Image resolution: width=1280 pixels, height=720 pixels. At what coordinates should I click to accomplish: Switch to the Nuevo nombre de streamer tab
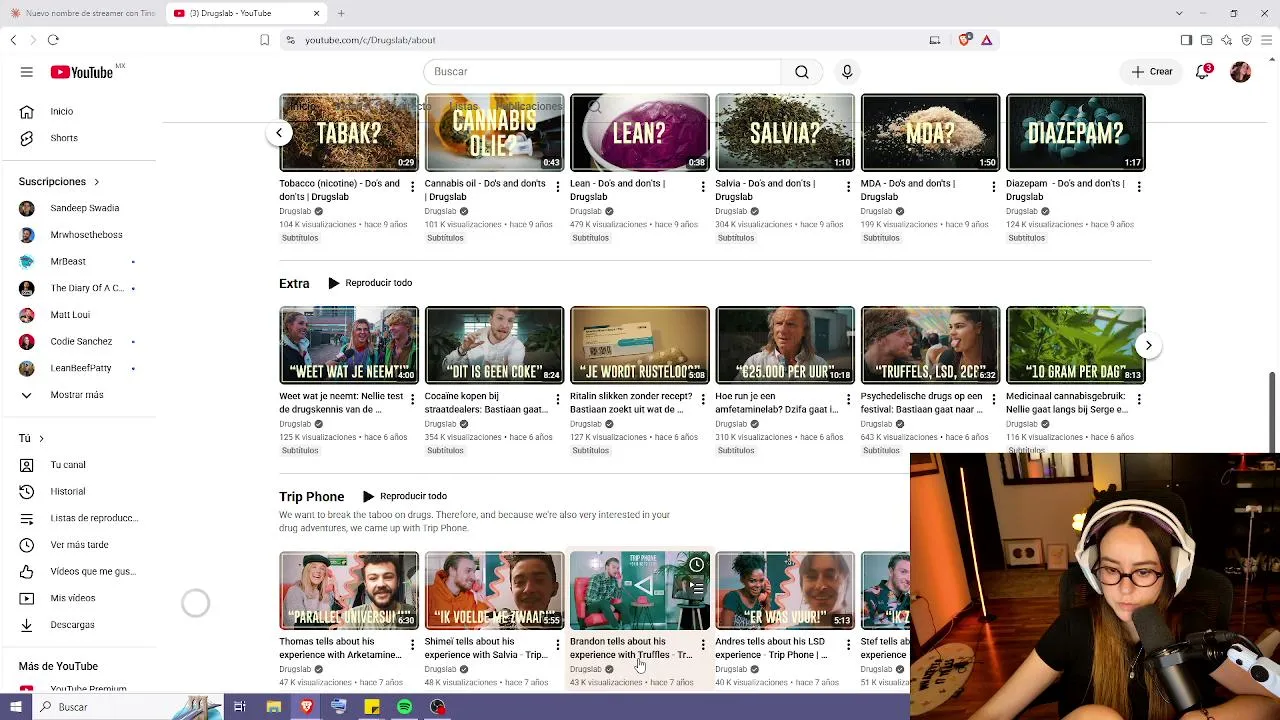point(84,13)
